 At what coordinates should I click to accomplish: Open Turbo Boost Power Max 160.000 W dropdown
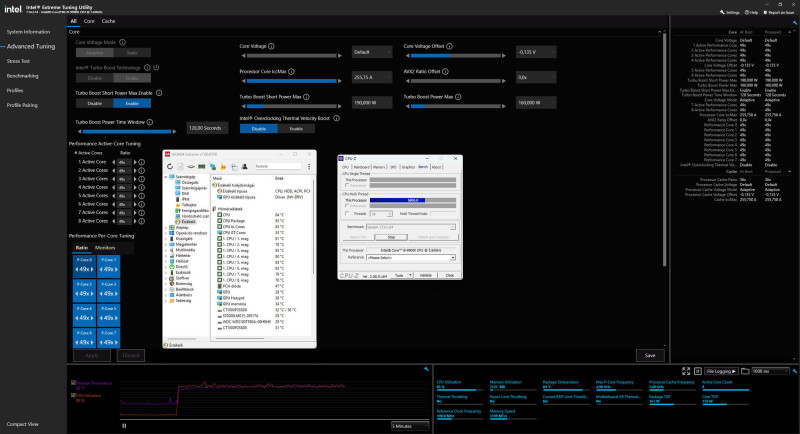coord(536,103)
